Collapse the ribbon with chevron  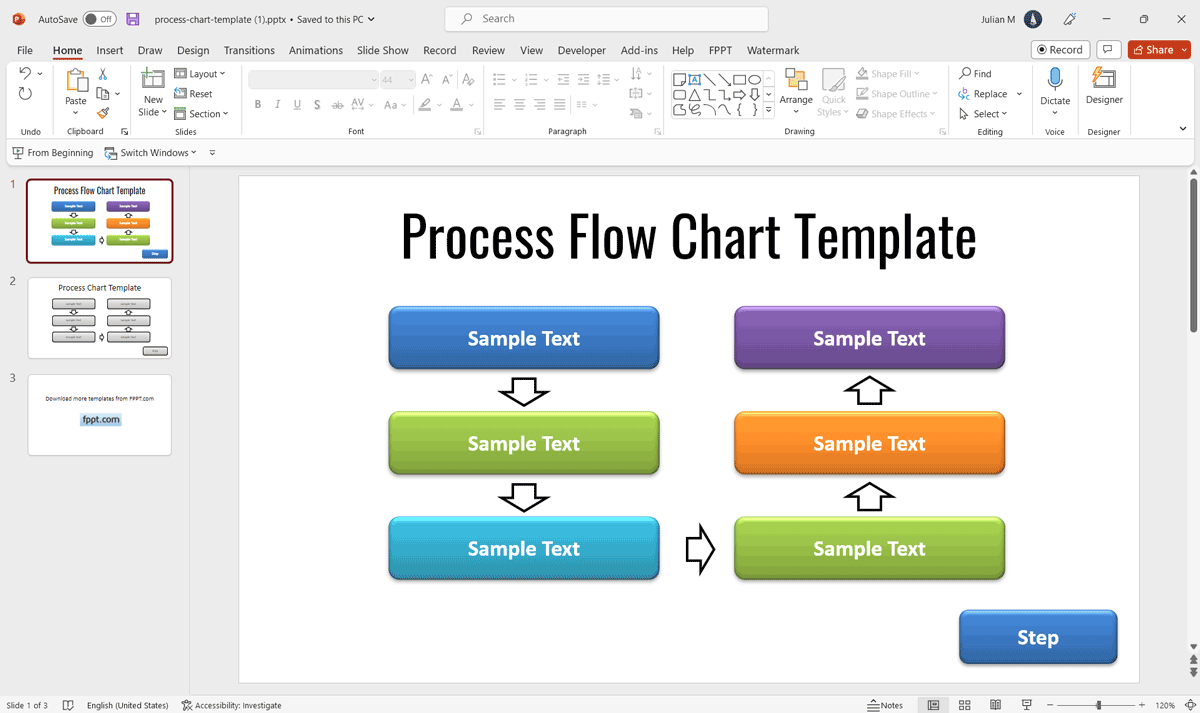pos(1183,129)
